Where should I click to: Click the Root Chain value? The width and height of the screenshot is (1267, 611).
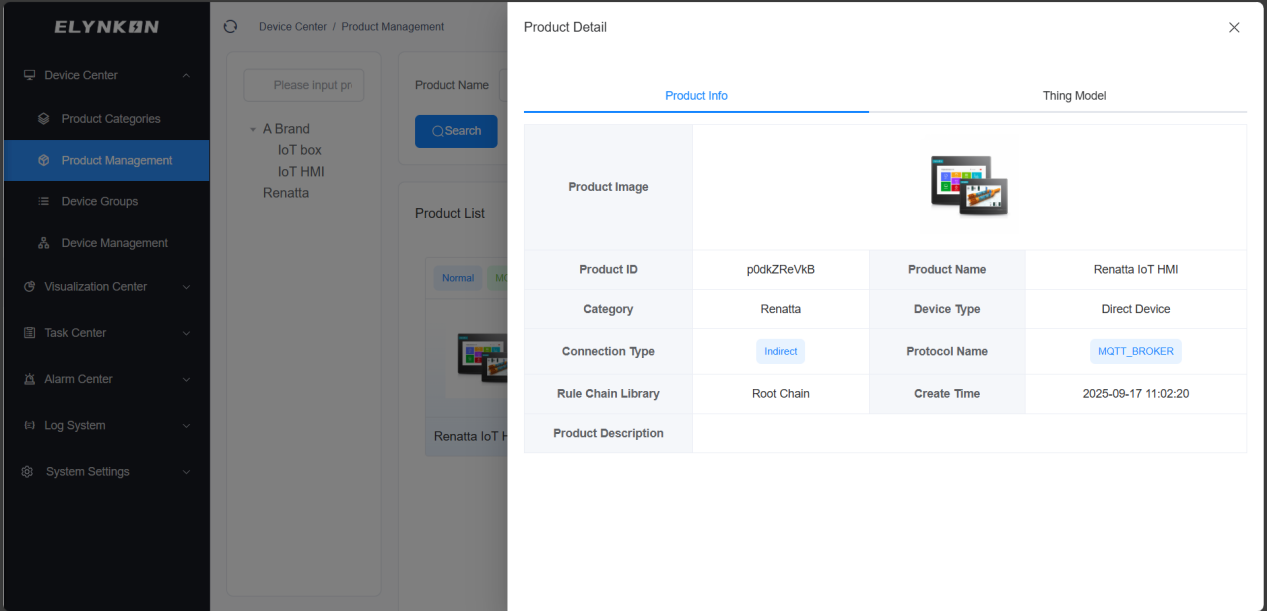(781, 394)
